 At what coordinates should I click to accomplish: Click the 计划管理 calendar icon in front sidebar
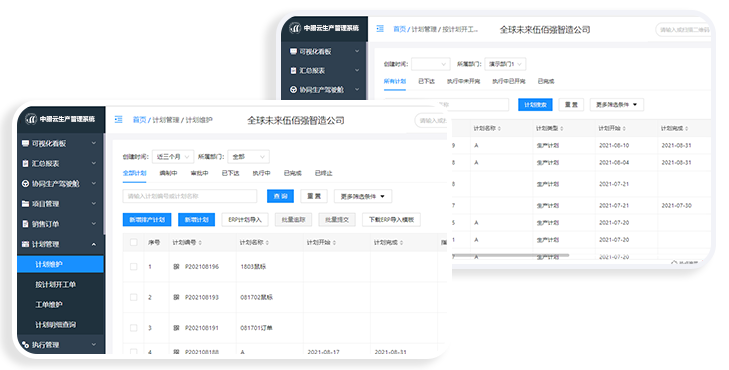26,244
